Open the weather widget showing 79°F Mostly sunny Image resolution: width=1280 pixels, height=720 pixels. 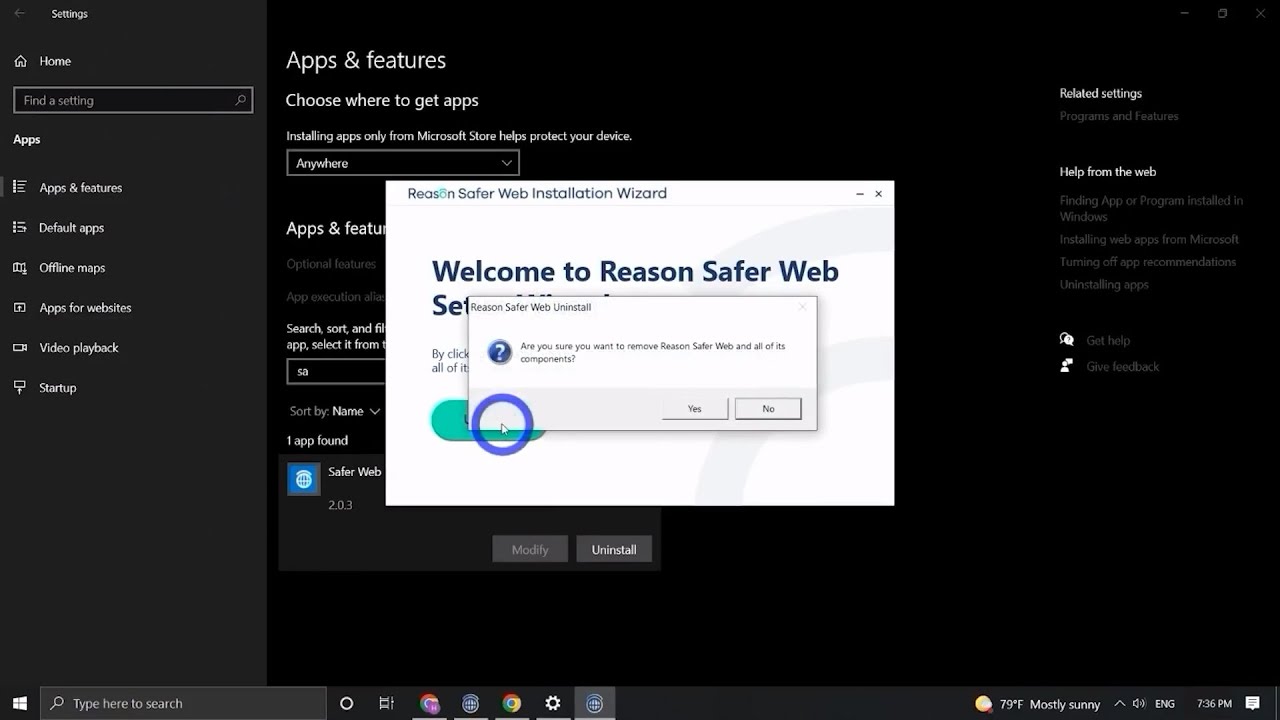pos(1037,704)
